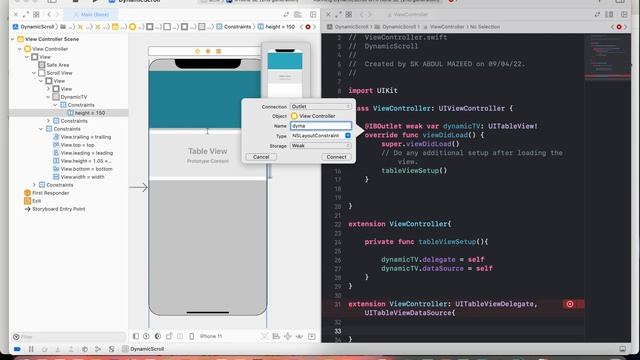
Task: Open Add New Constraints menu
Action: tap(288, 336)
